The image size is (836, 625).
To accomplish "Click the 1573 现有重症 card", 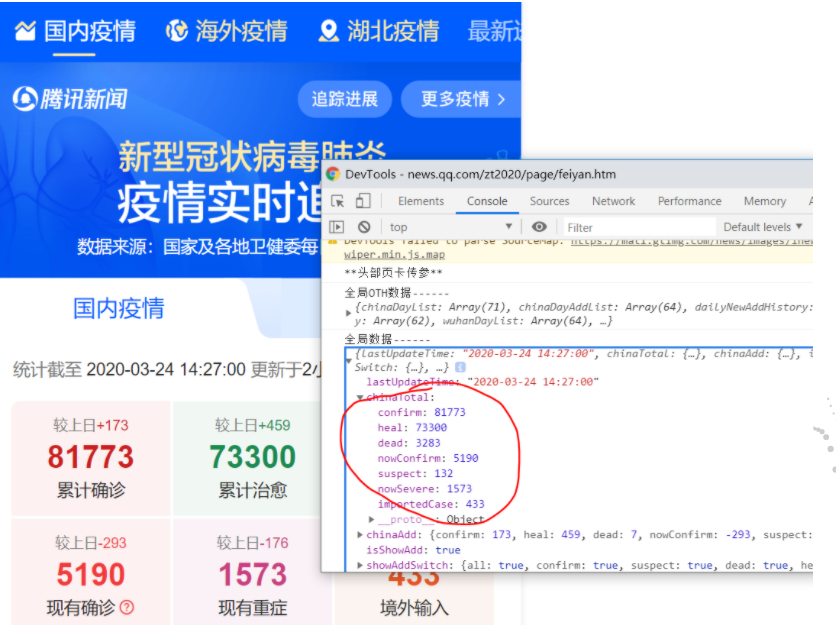I will click(x=252, y=572).
